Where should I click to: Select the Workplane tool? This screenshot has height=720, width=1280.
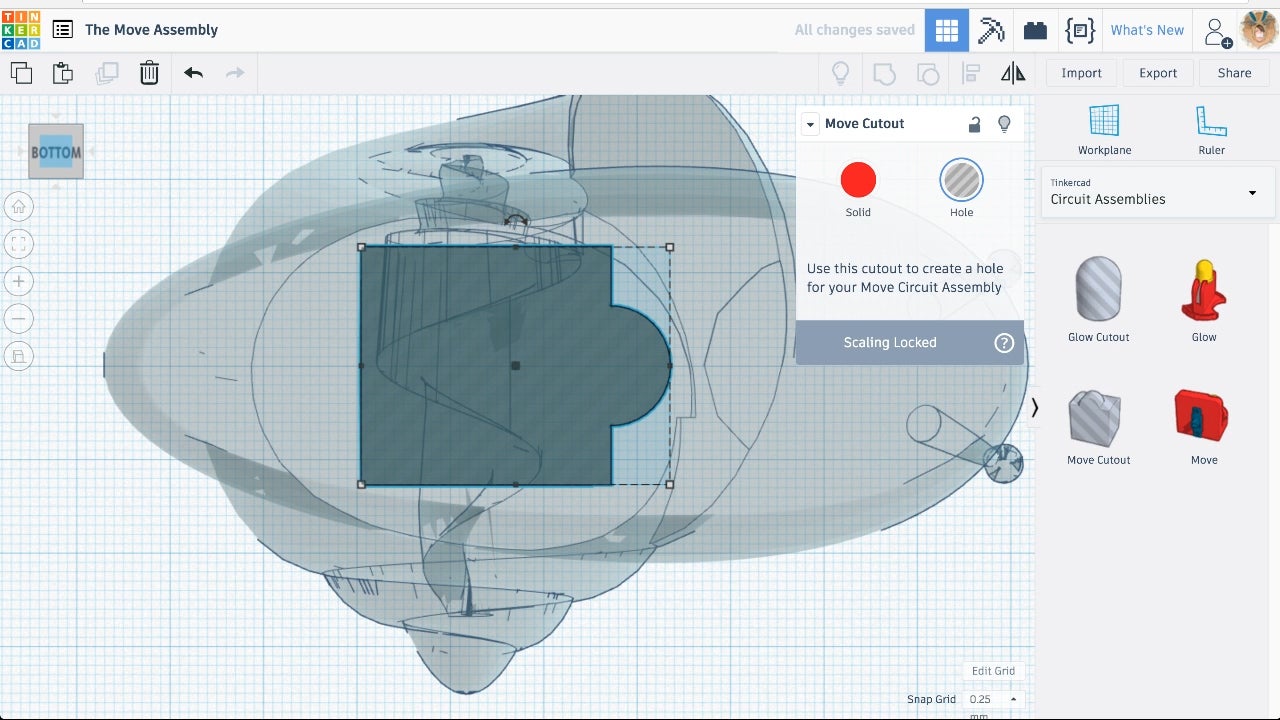[x=1104, y=130]
